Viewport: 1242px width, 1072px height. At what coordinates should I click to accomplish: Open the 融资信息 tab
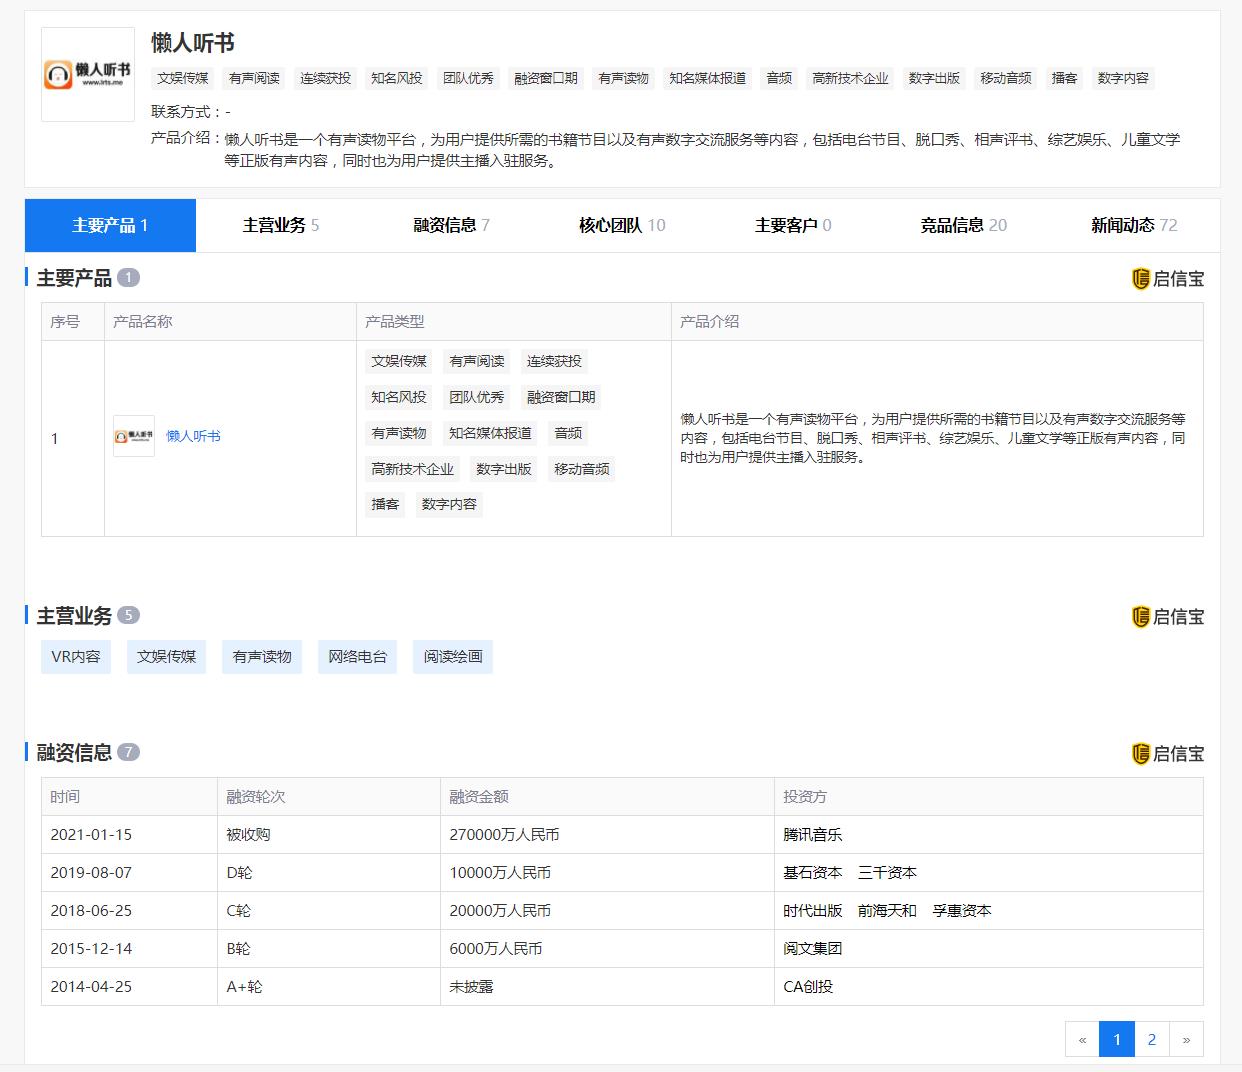pos(451,225)
